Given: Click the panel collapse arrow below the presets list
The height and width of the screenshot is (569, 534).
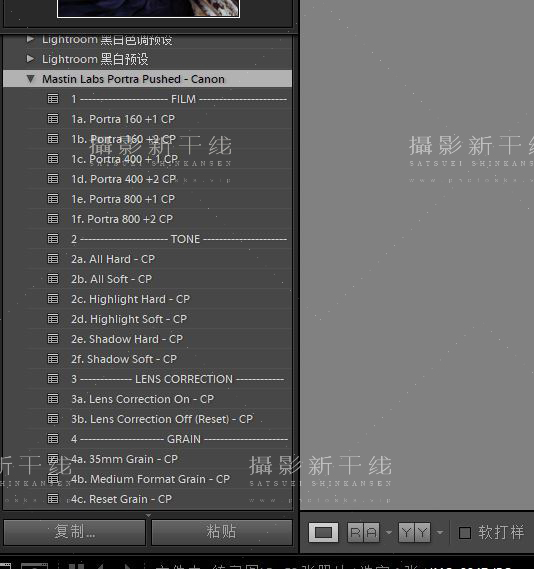Looking at the screenshot, I should [x=148, y=515].
